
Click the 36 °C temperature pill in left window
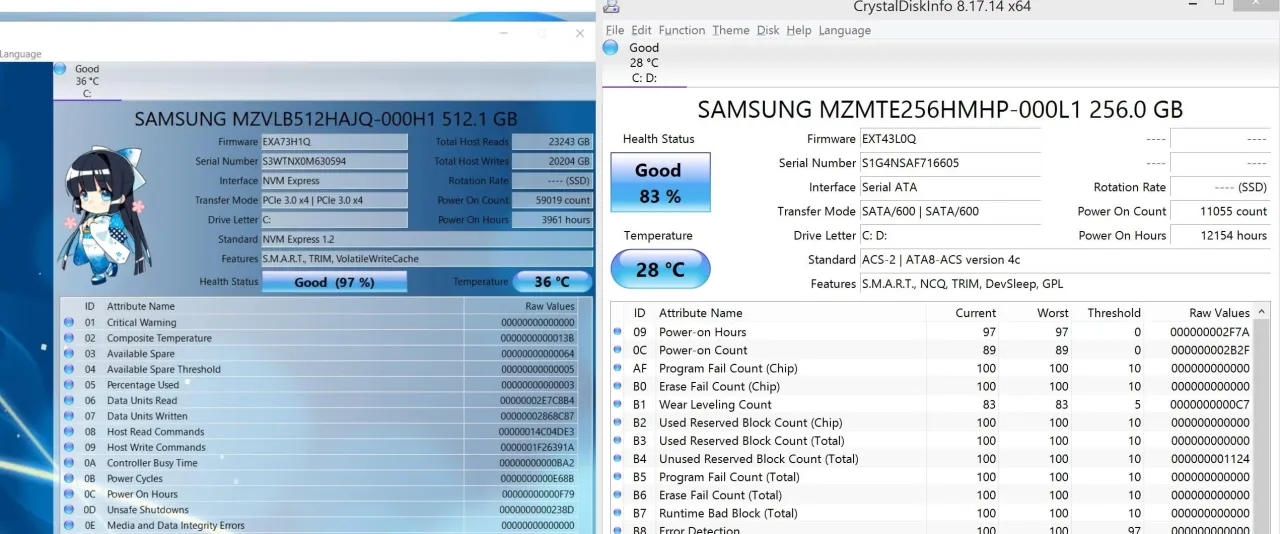(x=552, y=282)
